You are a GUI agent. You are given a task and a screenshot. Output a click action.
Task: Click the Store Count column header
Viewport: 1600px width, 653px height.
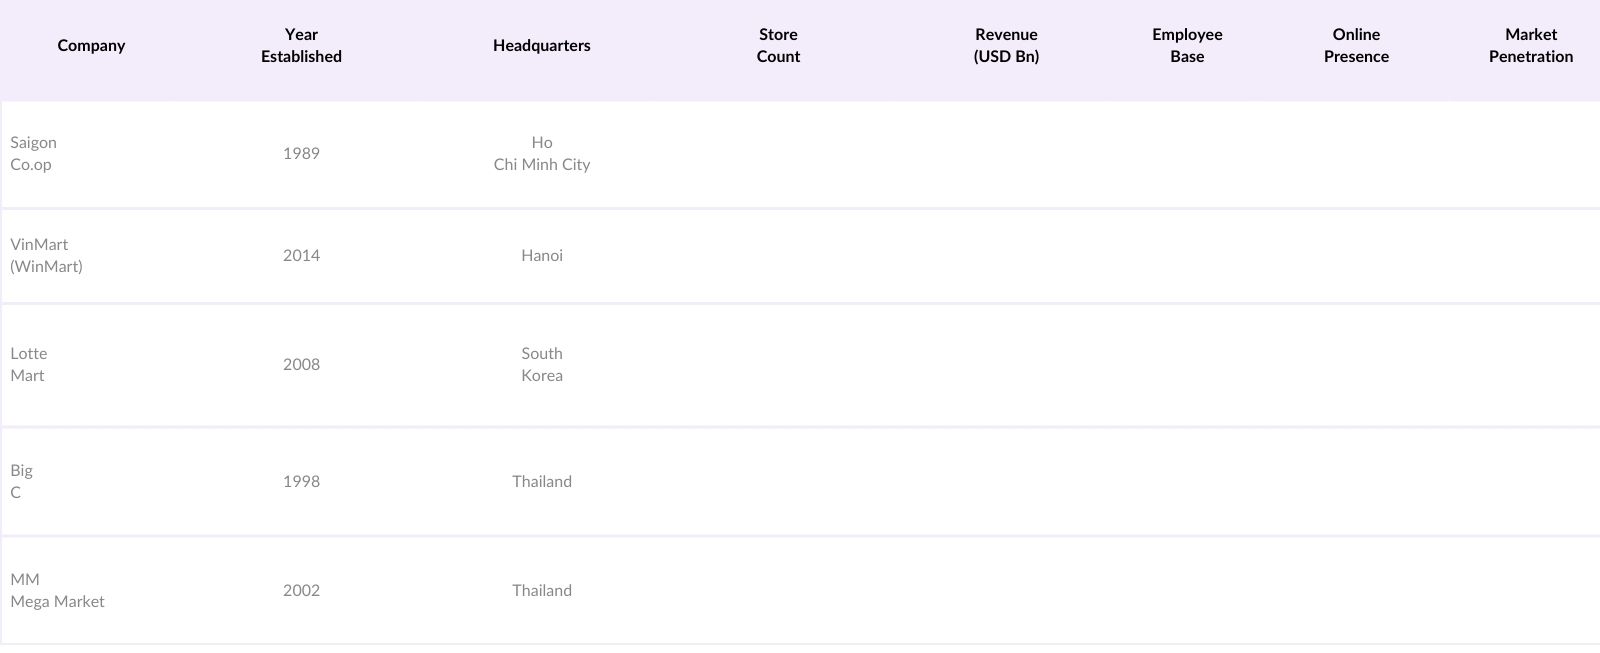tap(778, 46)
